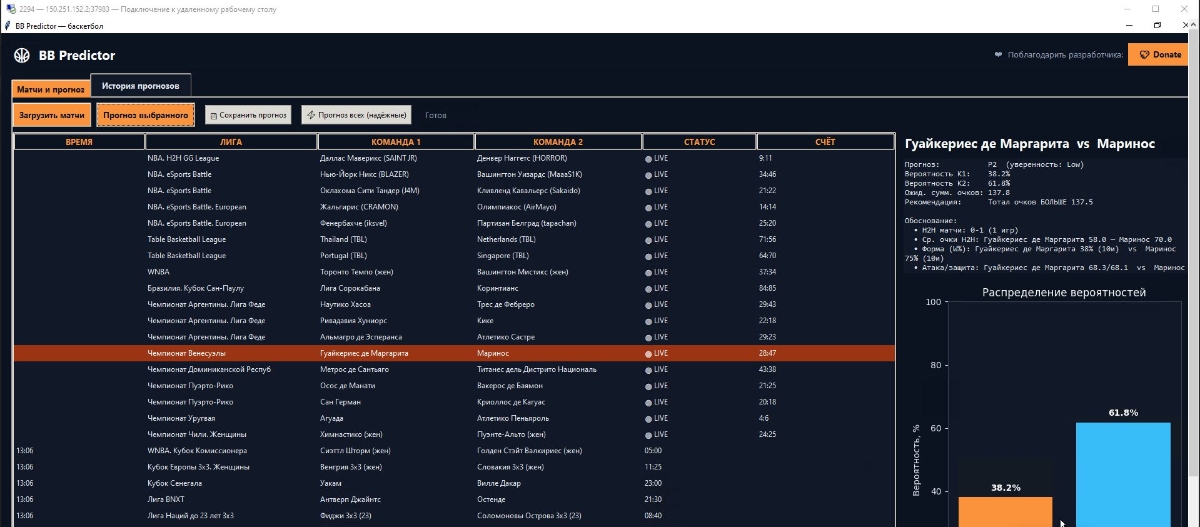The image size is (1200, 527).
Task: Click the score 71:56 cell
Action: coord(825,239)
